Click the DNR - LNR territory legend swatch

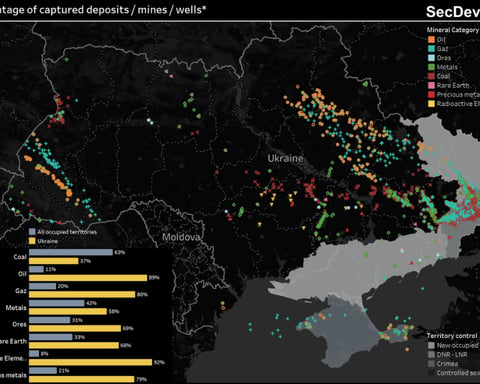coord(431,355)
